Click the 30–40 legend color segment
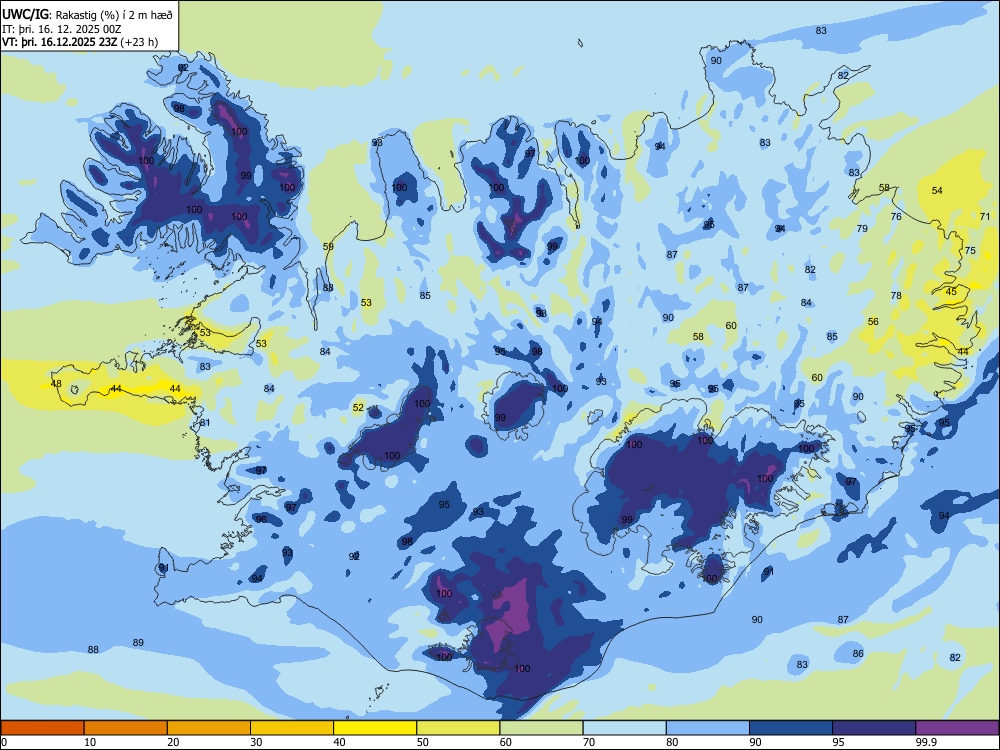 click(x=292, y=728)
